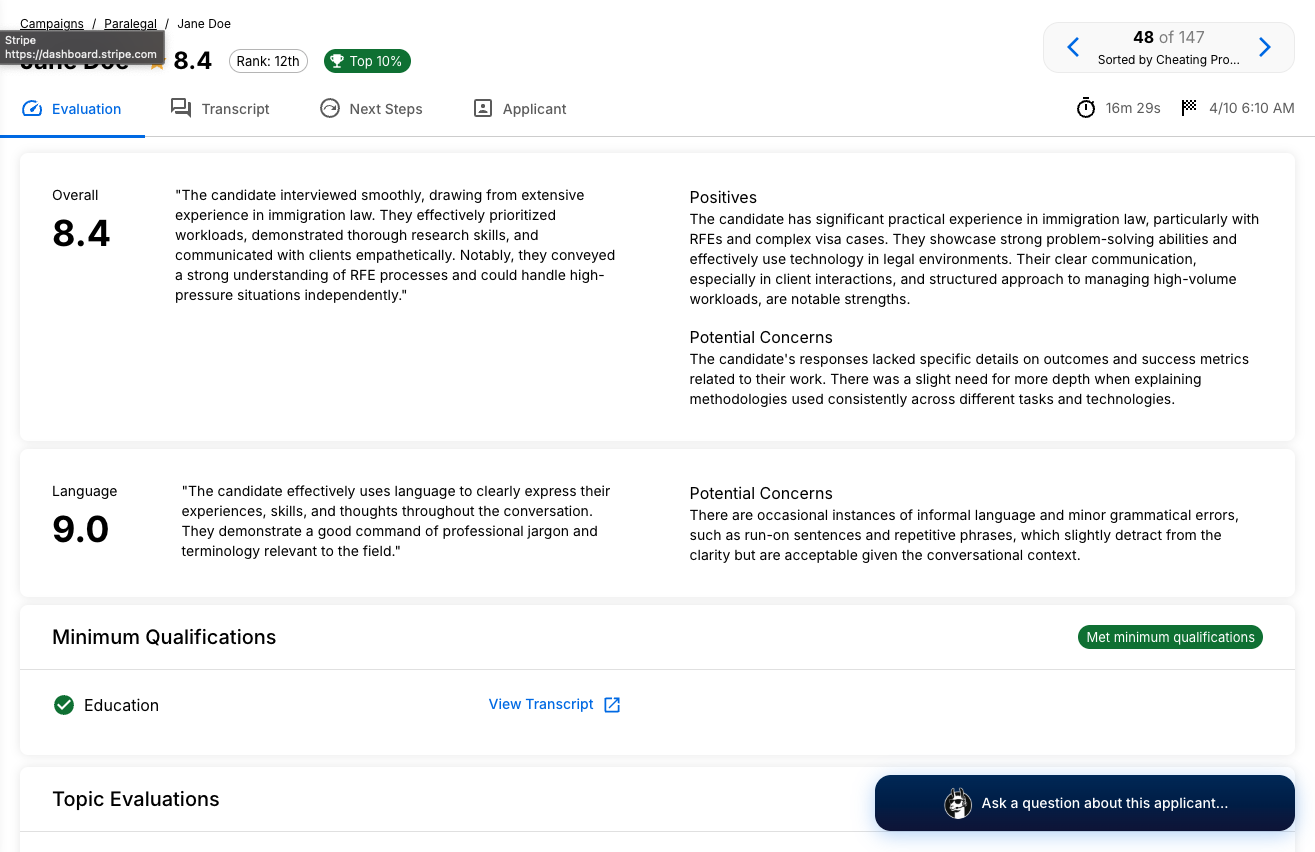Open the View Transcript link
The height and width of the screenshot is (852, 1315).
coord(541,705)
